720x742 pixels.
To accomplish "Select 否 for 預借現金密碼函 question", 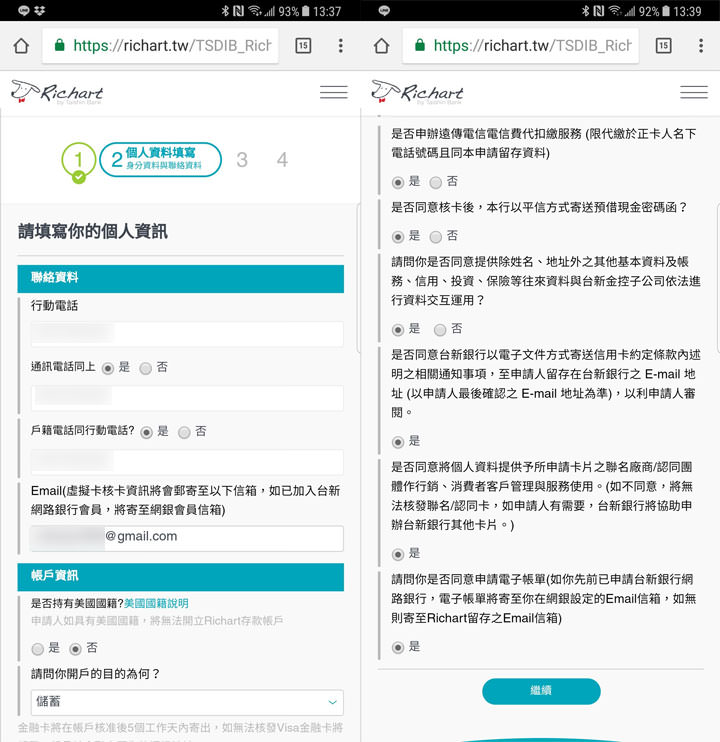I will tap(436, 237).
